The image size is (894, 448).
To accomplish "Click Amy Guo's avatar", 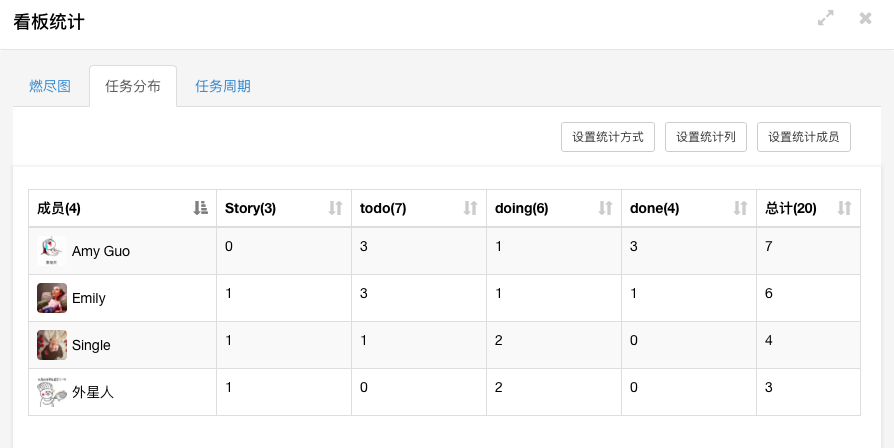I will click(x=52, y=251).
